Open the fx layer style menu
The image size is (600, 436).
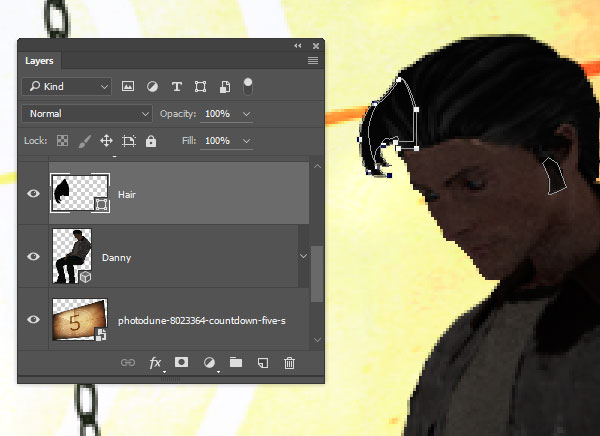(x=155, y=363)
